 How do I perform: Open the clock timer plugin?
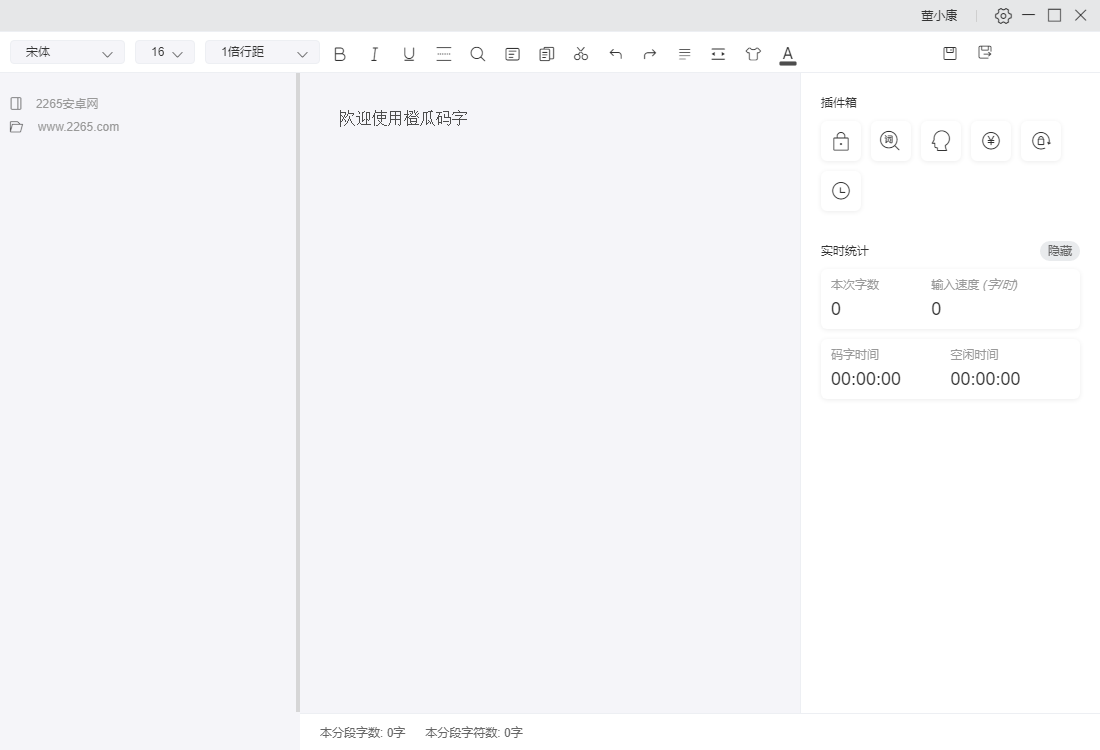[x=840, y=191]
